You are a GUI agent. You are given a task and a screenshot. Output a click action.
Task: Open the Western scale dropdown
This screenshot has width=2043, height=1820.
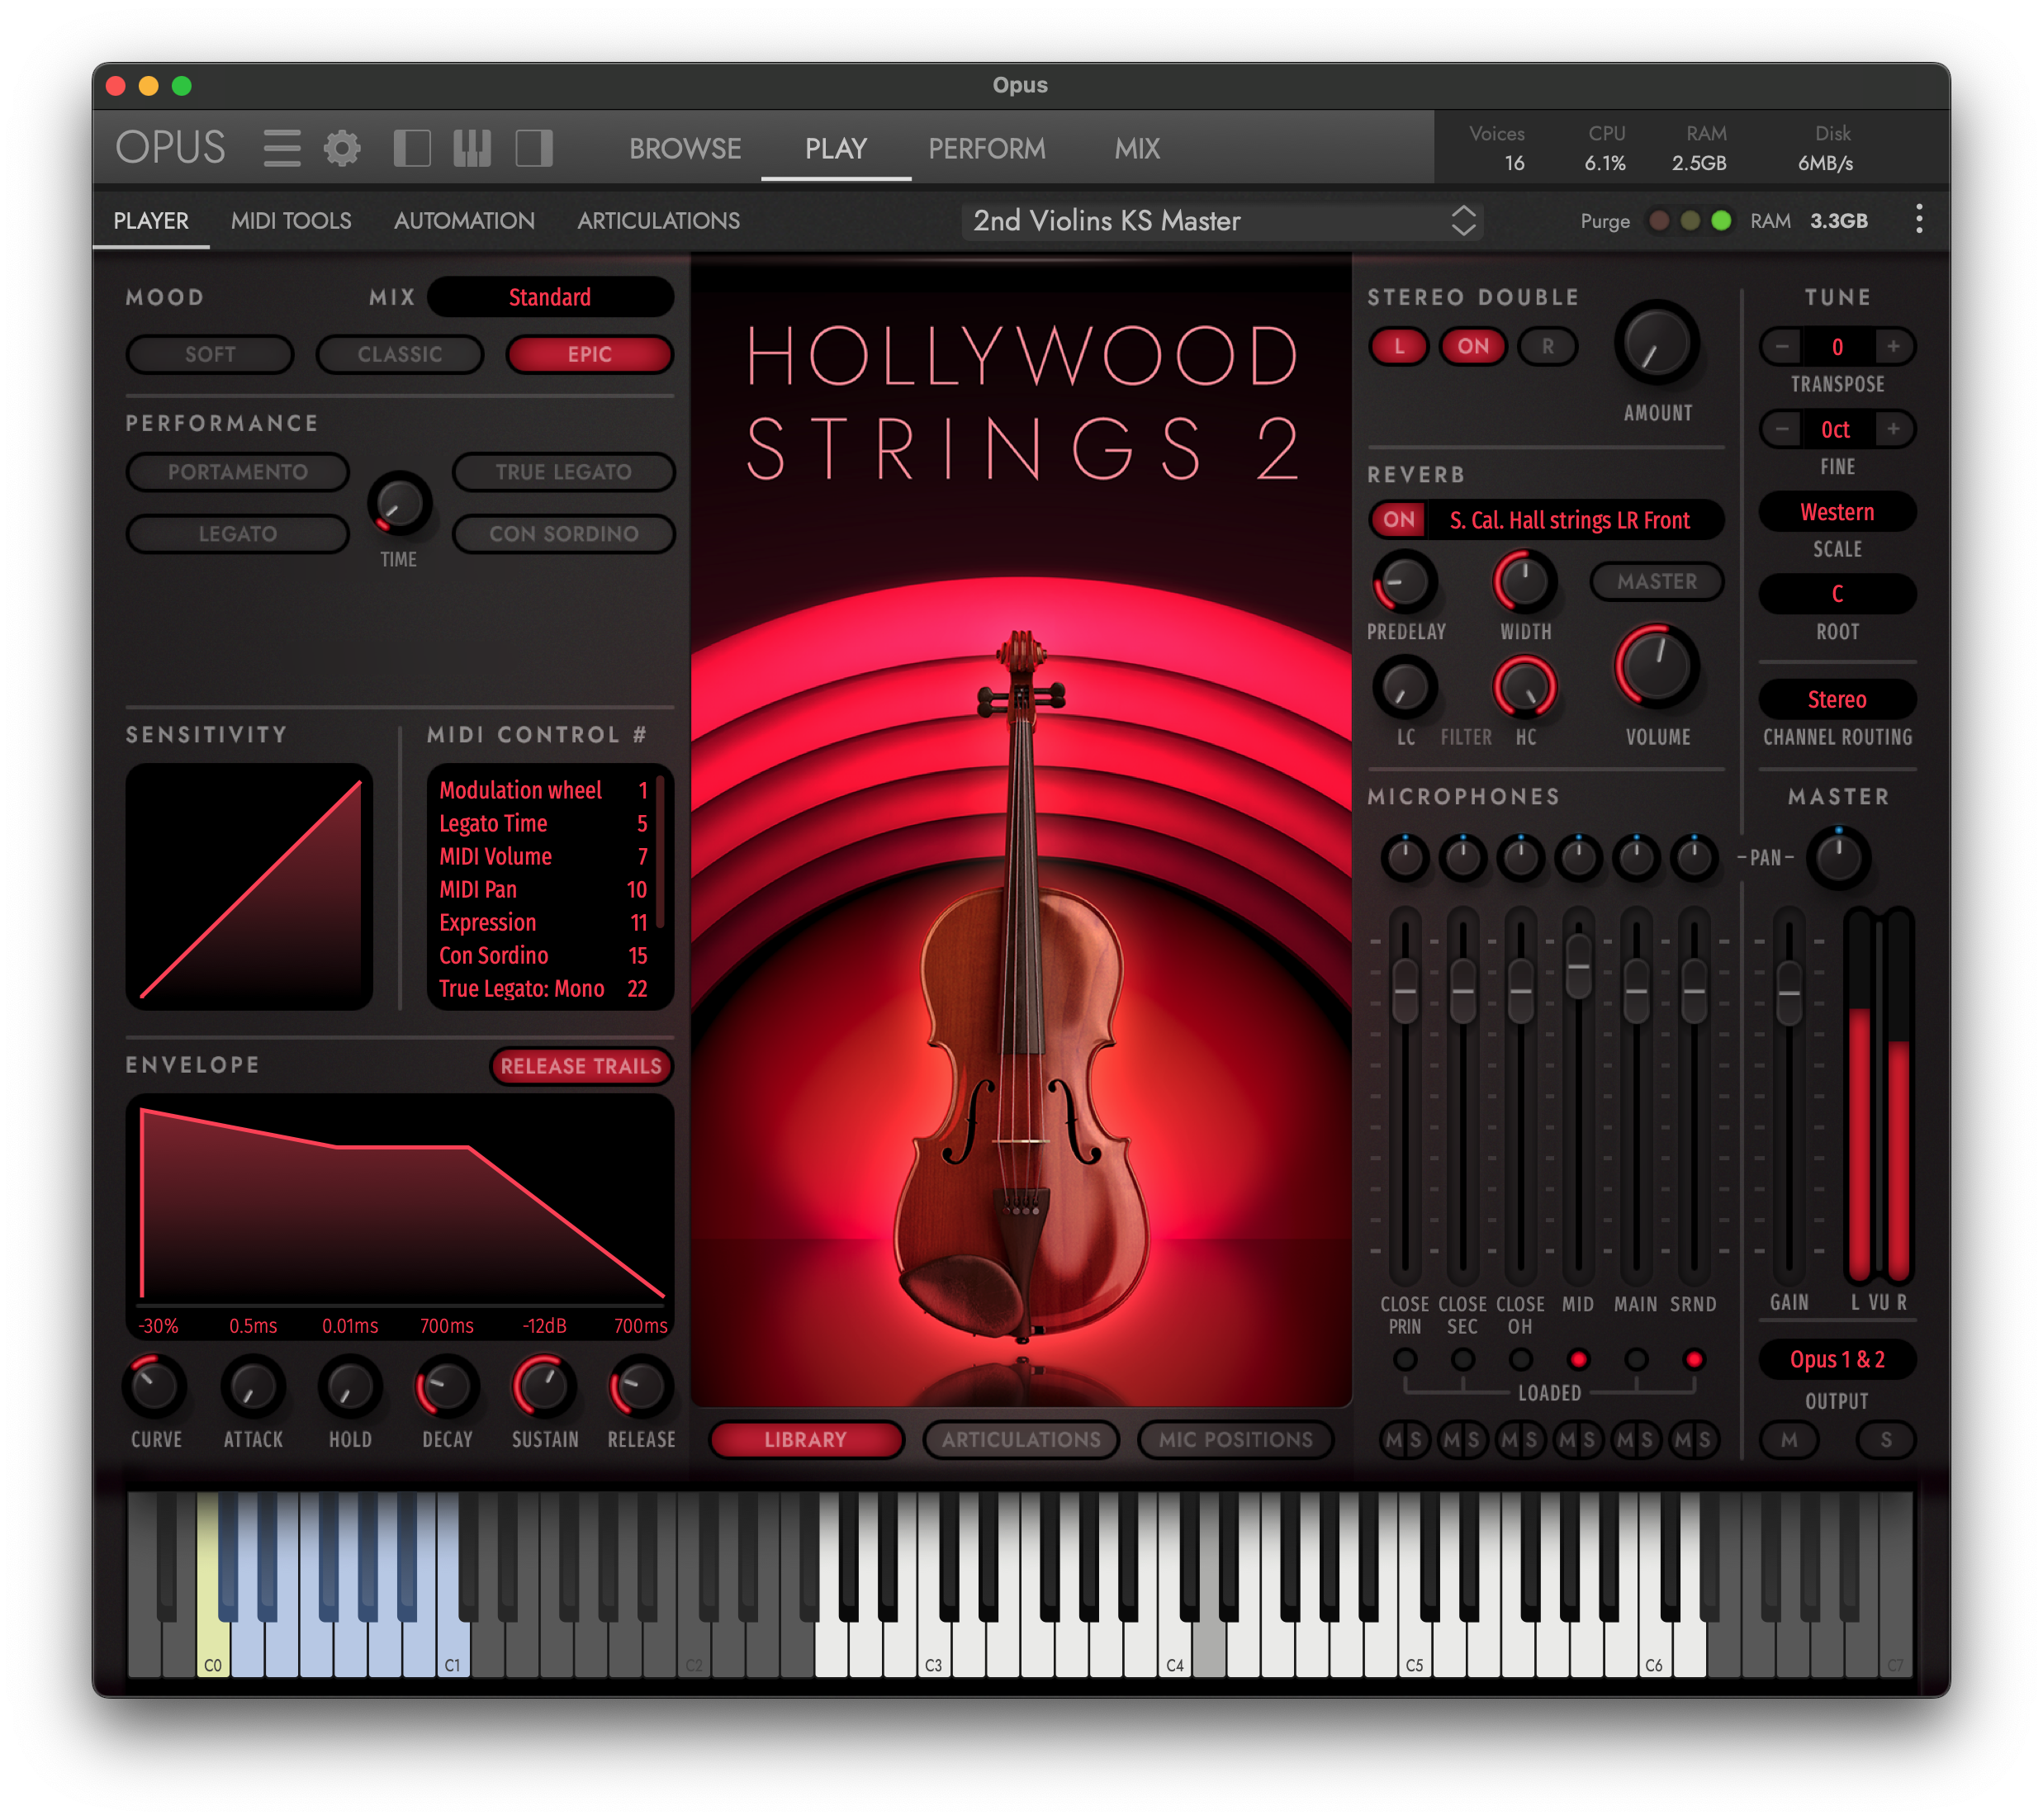pos(1837,512)
